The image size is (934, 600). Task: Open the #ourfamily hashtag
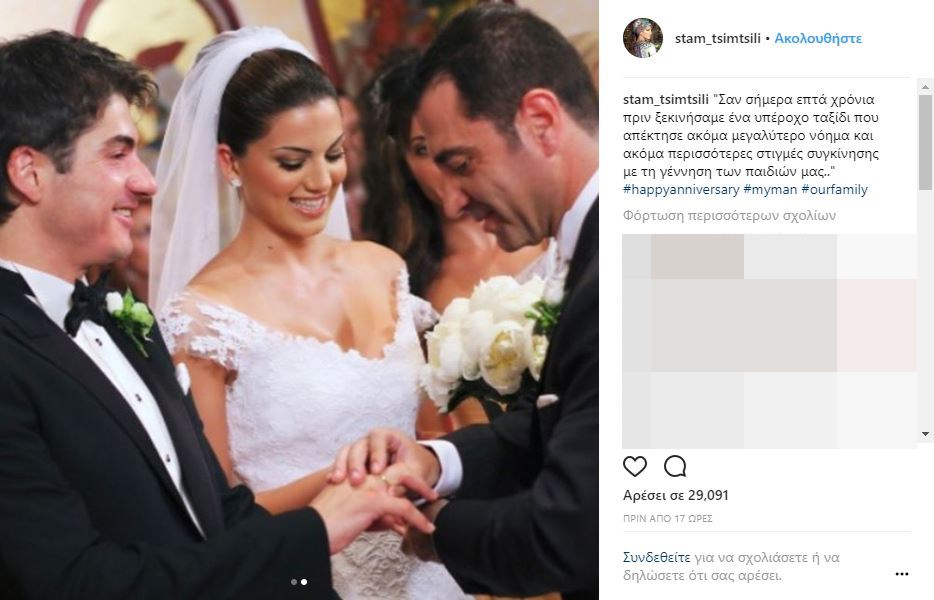click(x=835, y=189)
